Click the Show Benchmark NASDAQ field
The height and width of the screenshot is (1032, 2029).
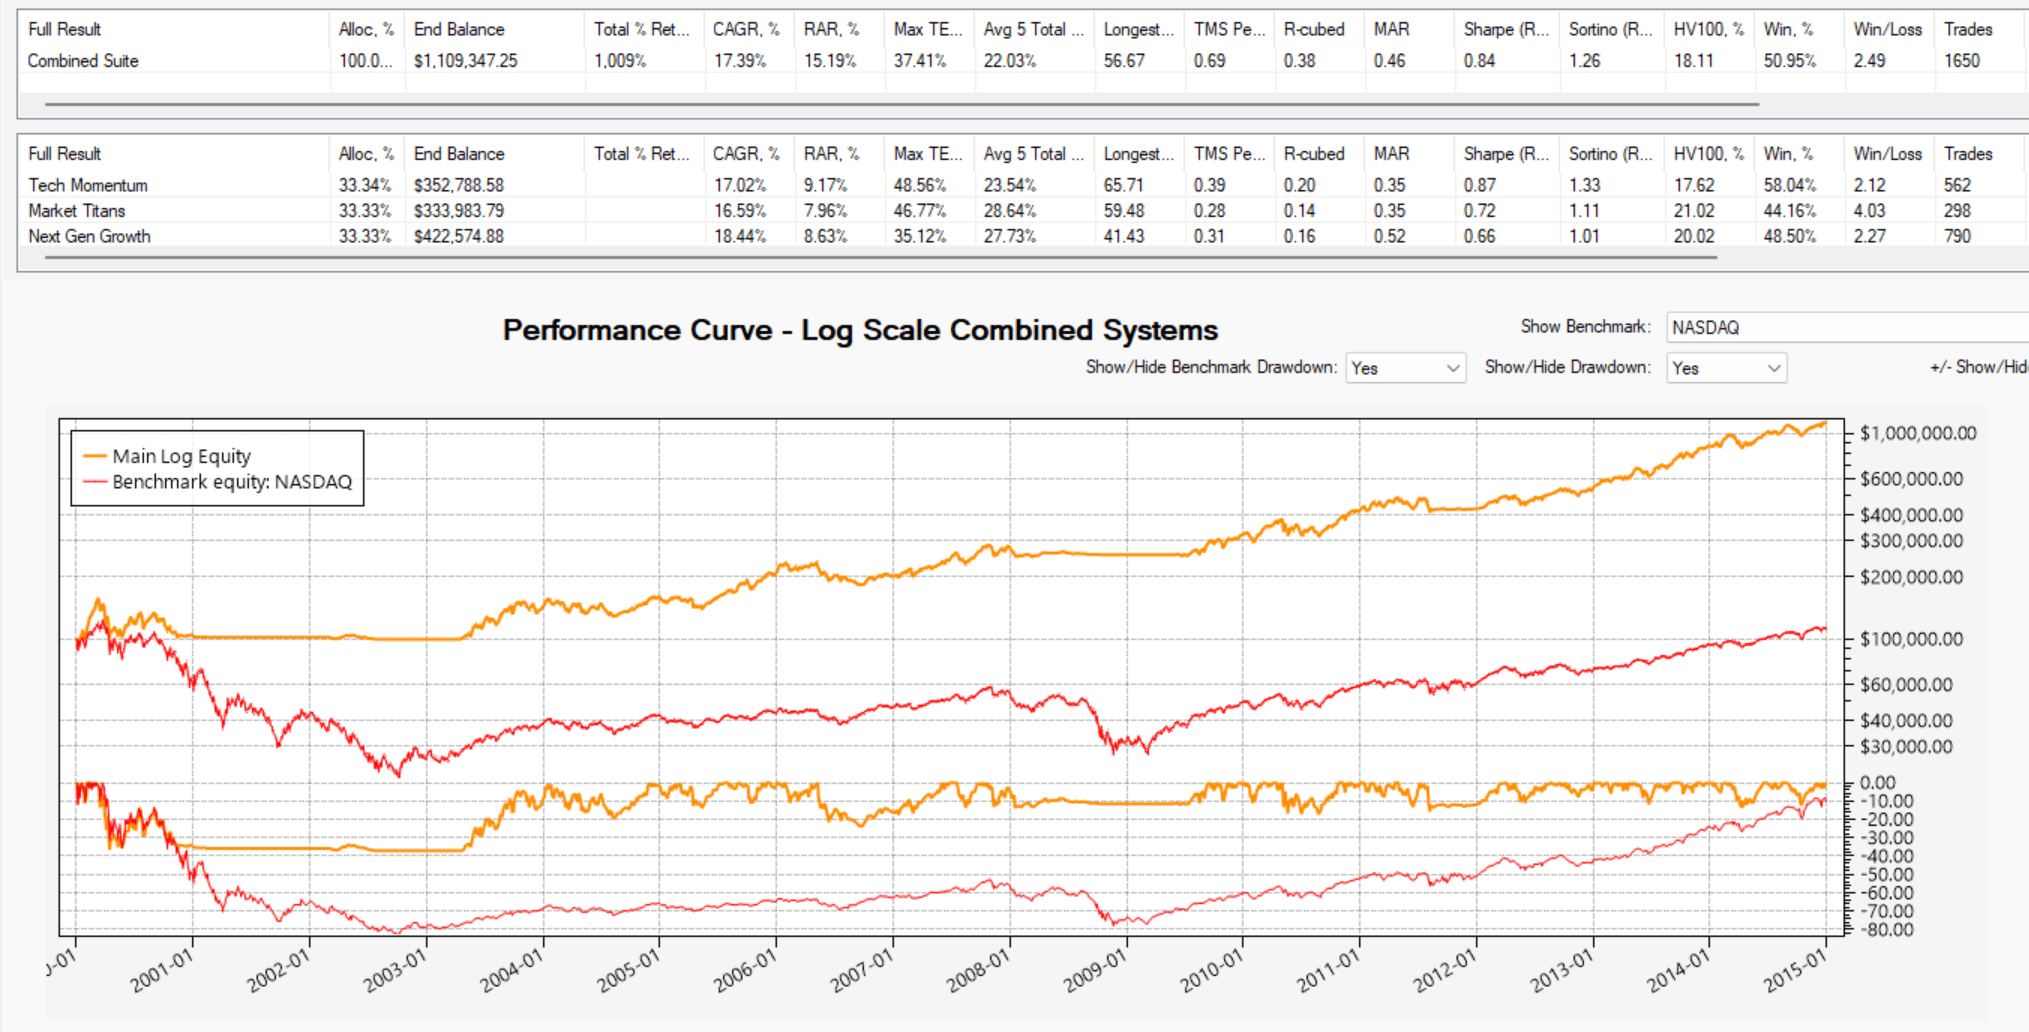tap(1845, 328)
